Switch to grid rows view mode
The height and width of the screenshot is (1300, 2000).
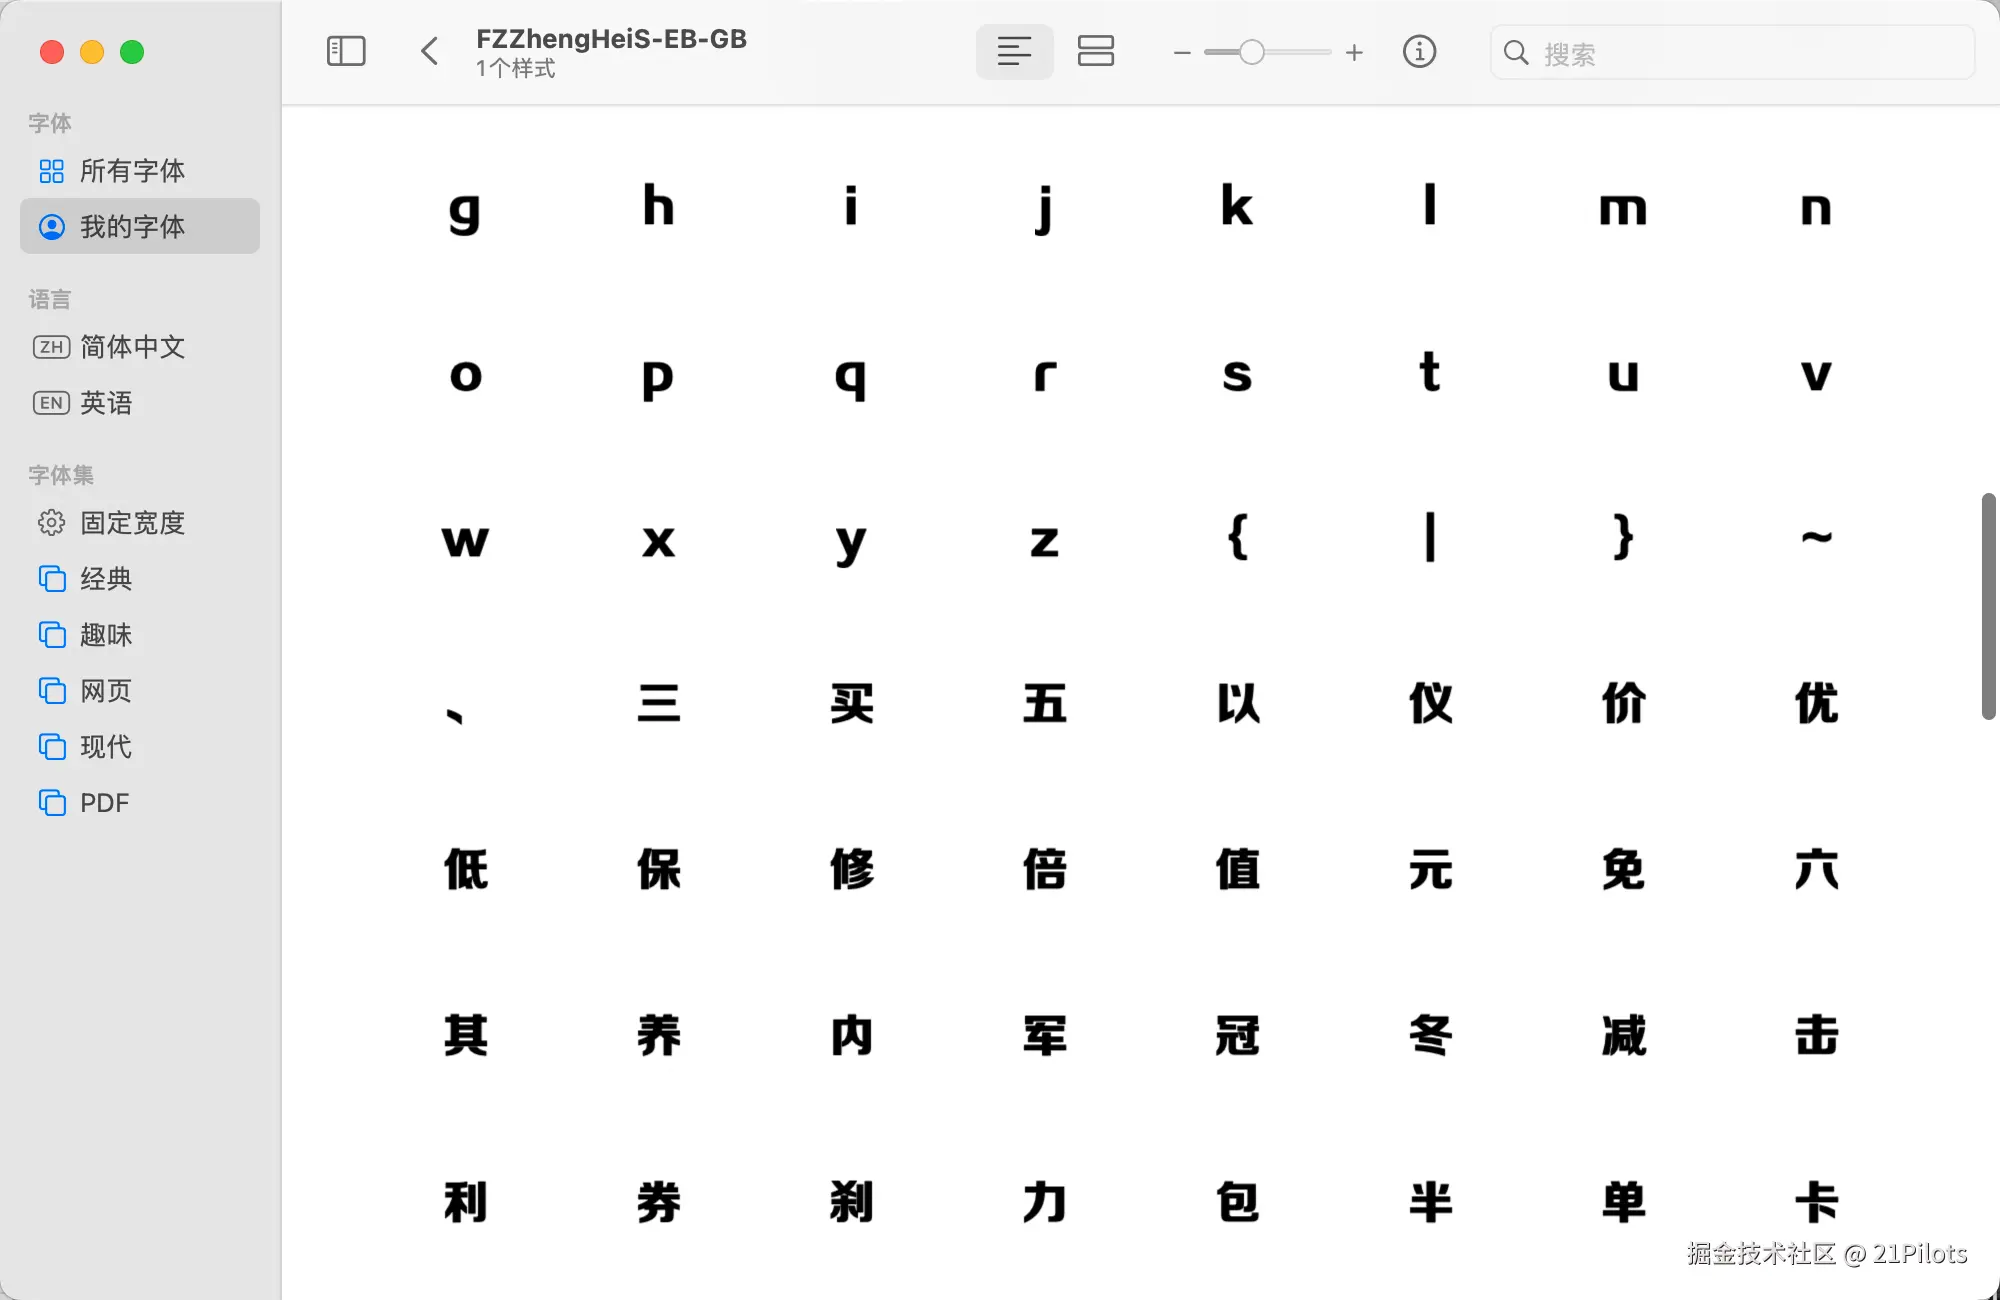1096,51
